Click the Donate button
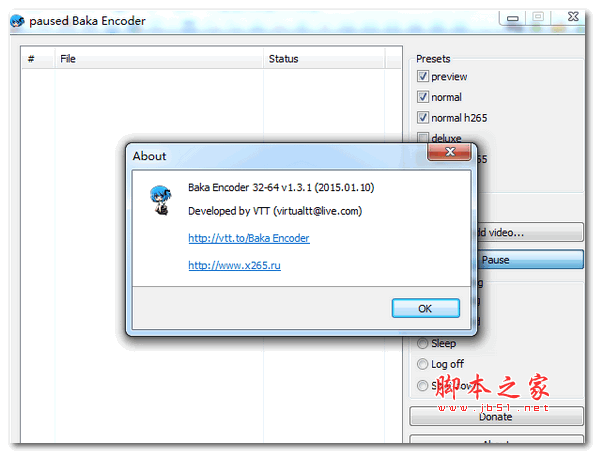Viewport: 596px width, 454px height. (496, 417)
